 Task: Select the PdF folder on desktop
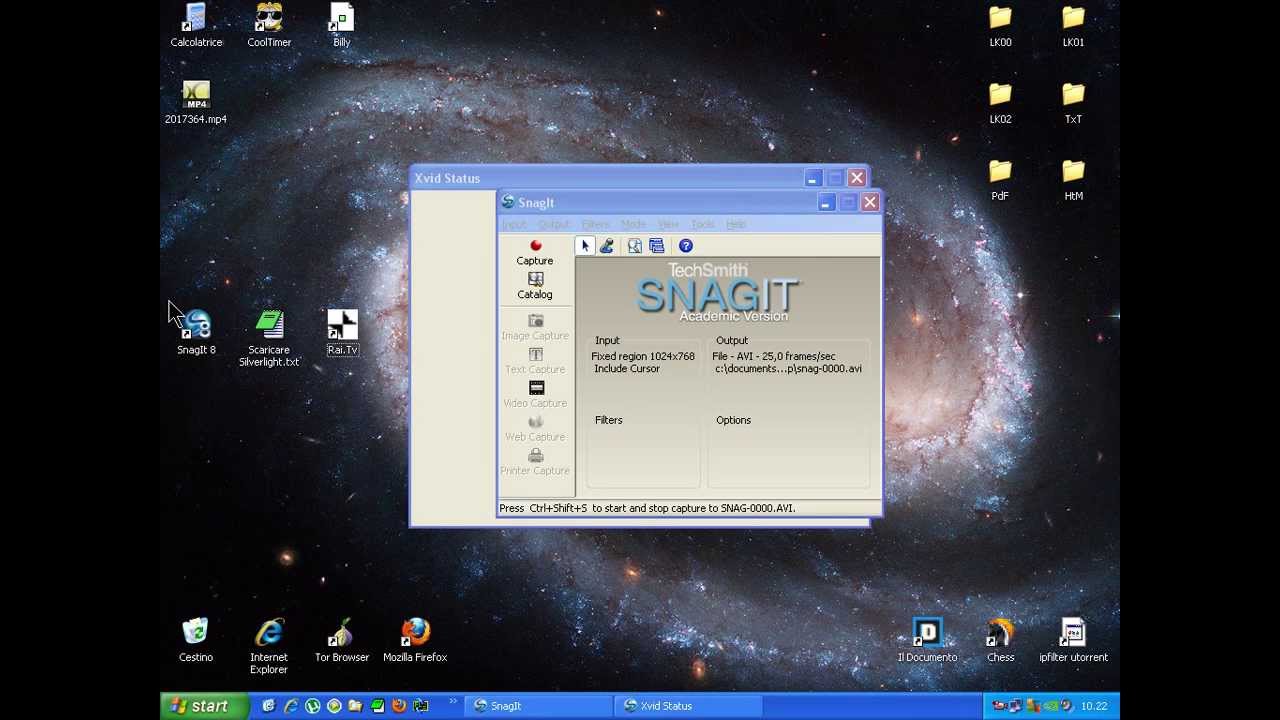pos(1000,180)
